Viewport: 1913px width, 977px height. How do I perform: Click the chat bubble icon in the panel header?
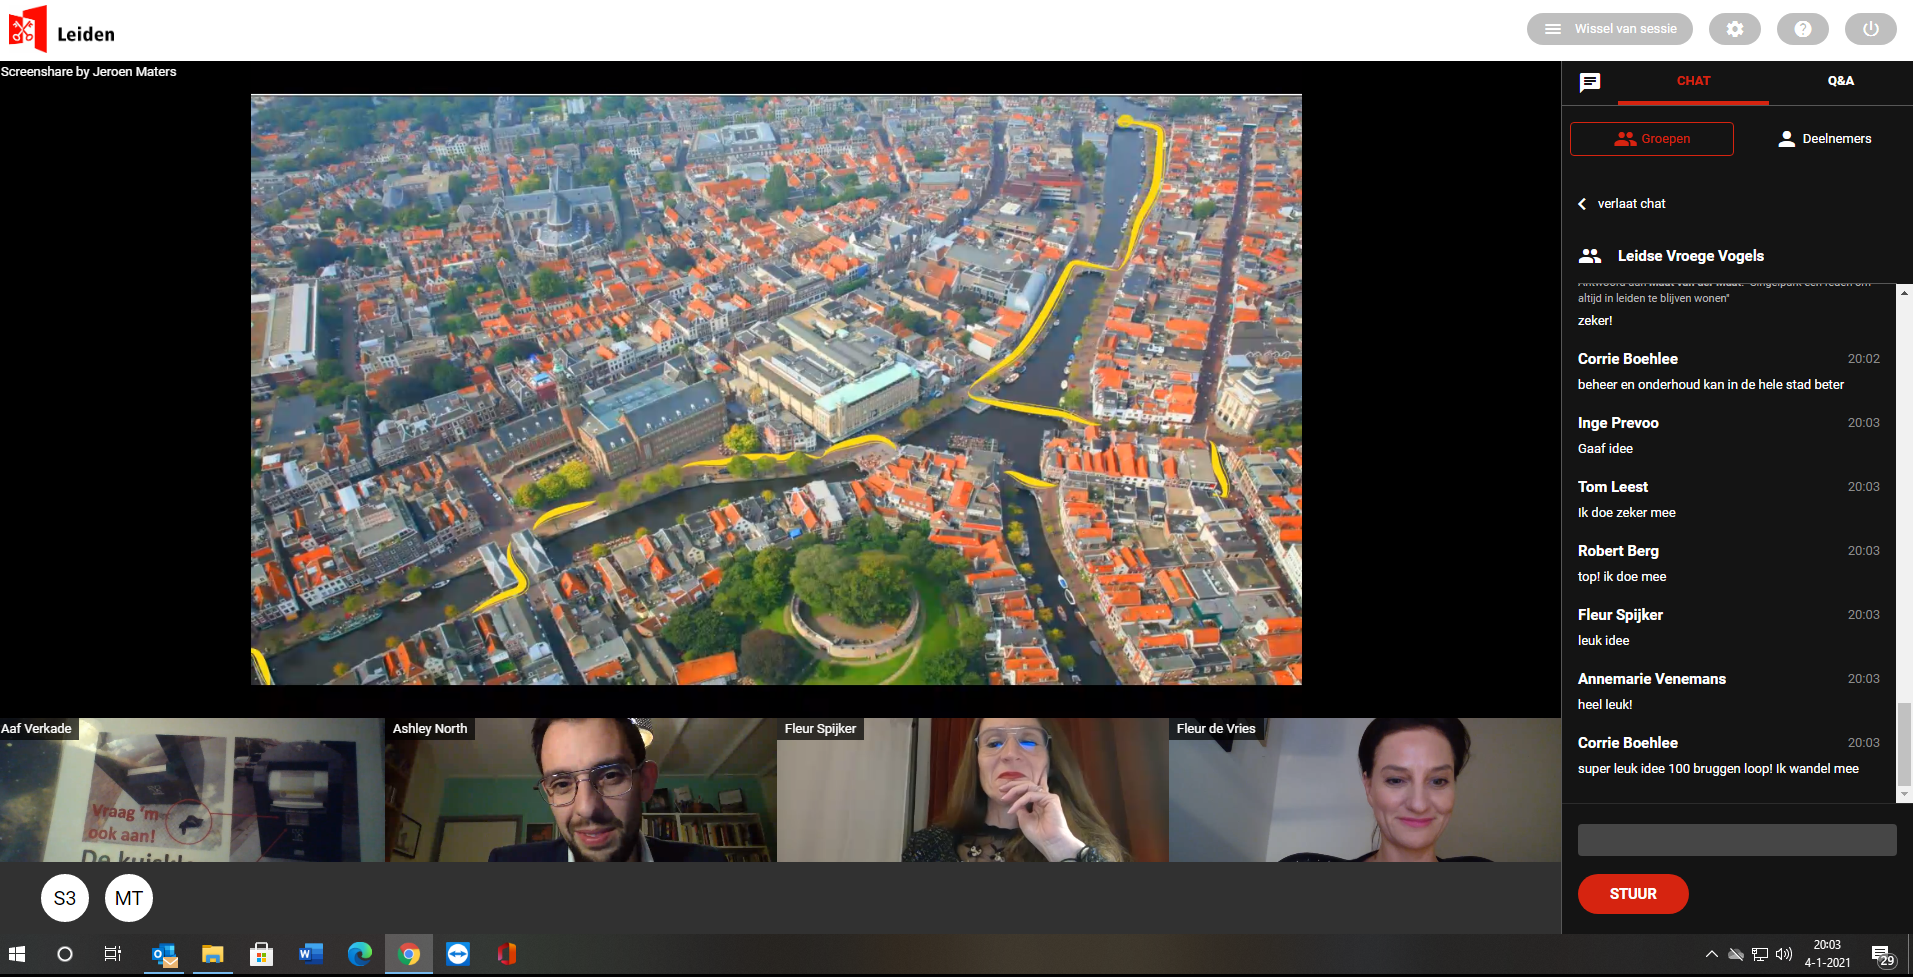(x=1589, y=82)
